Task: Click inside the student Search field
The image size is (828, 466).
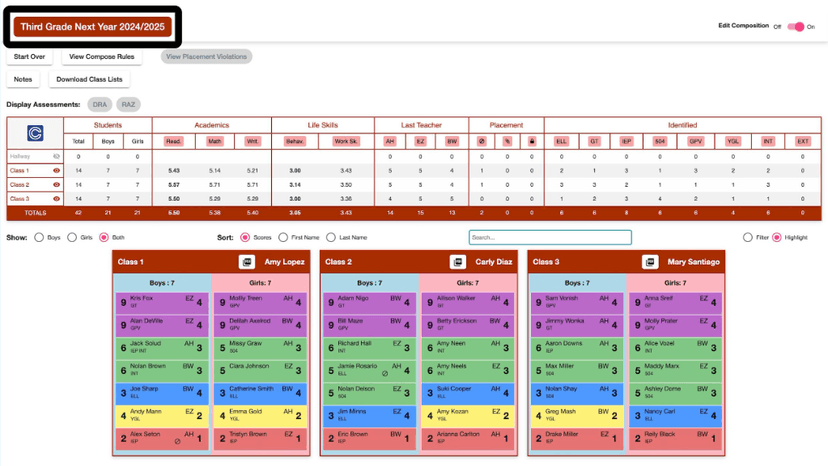Action: [550, 237]
